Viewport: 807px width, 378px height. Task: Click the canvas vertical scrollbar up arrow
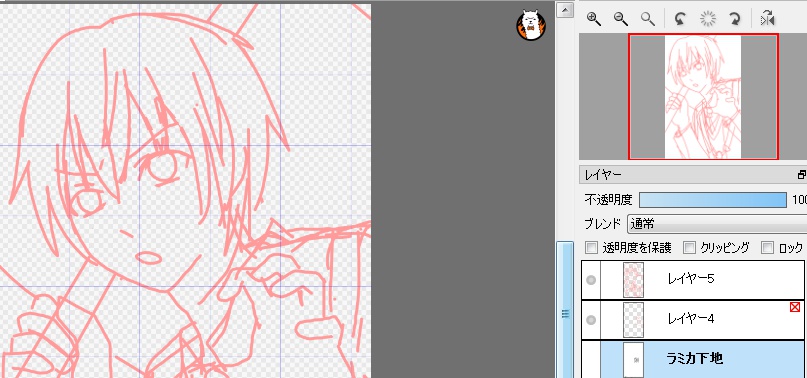point(565,10)
